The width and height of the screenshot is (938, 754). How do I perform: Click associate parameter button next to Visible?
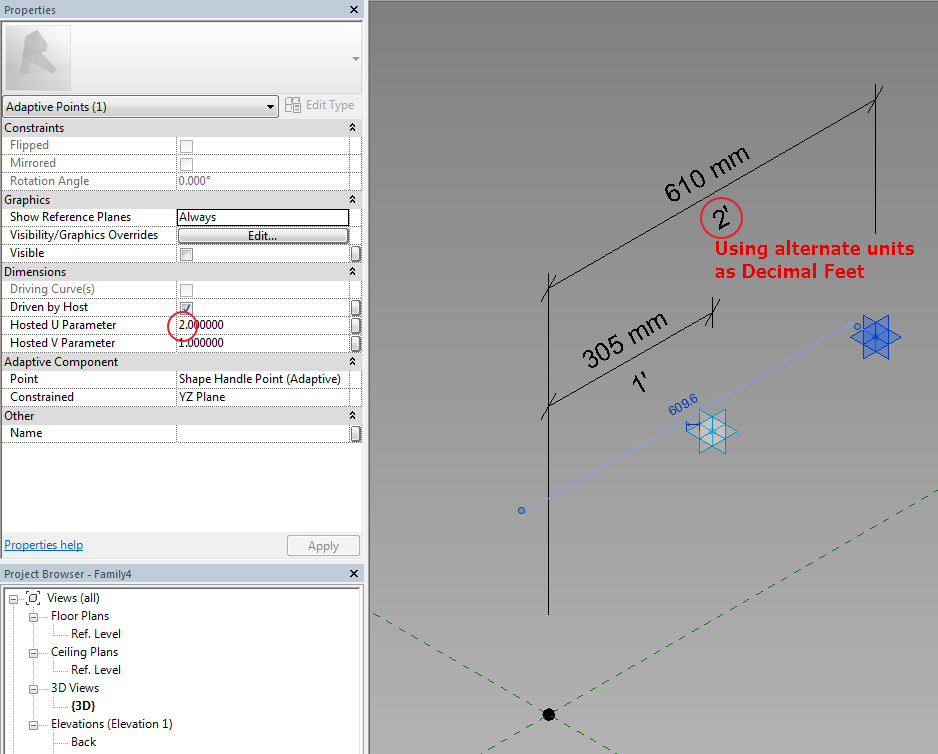pyautogui.click(x=356, y=254)
